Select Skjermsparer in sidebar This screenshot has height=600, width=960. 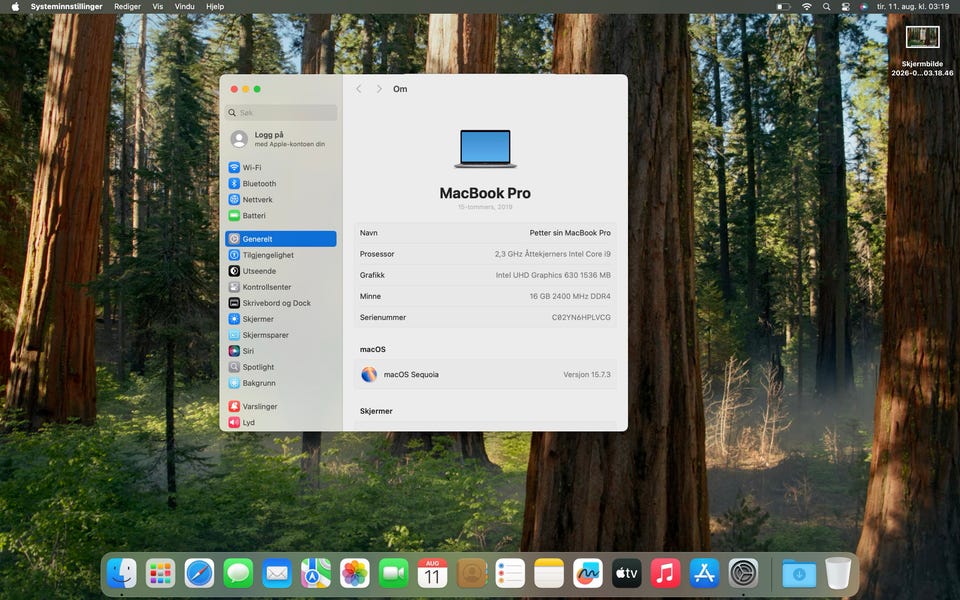pos(280,335)
